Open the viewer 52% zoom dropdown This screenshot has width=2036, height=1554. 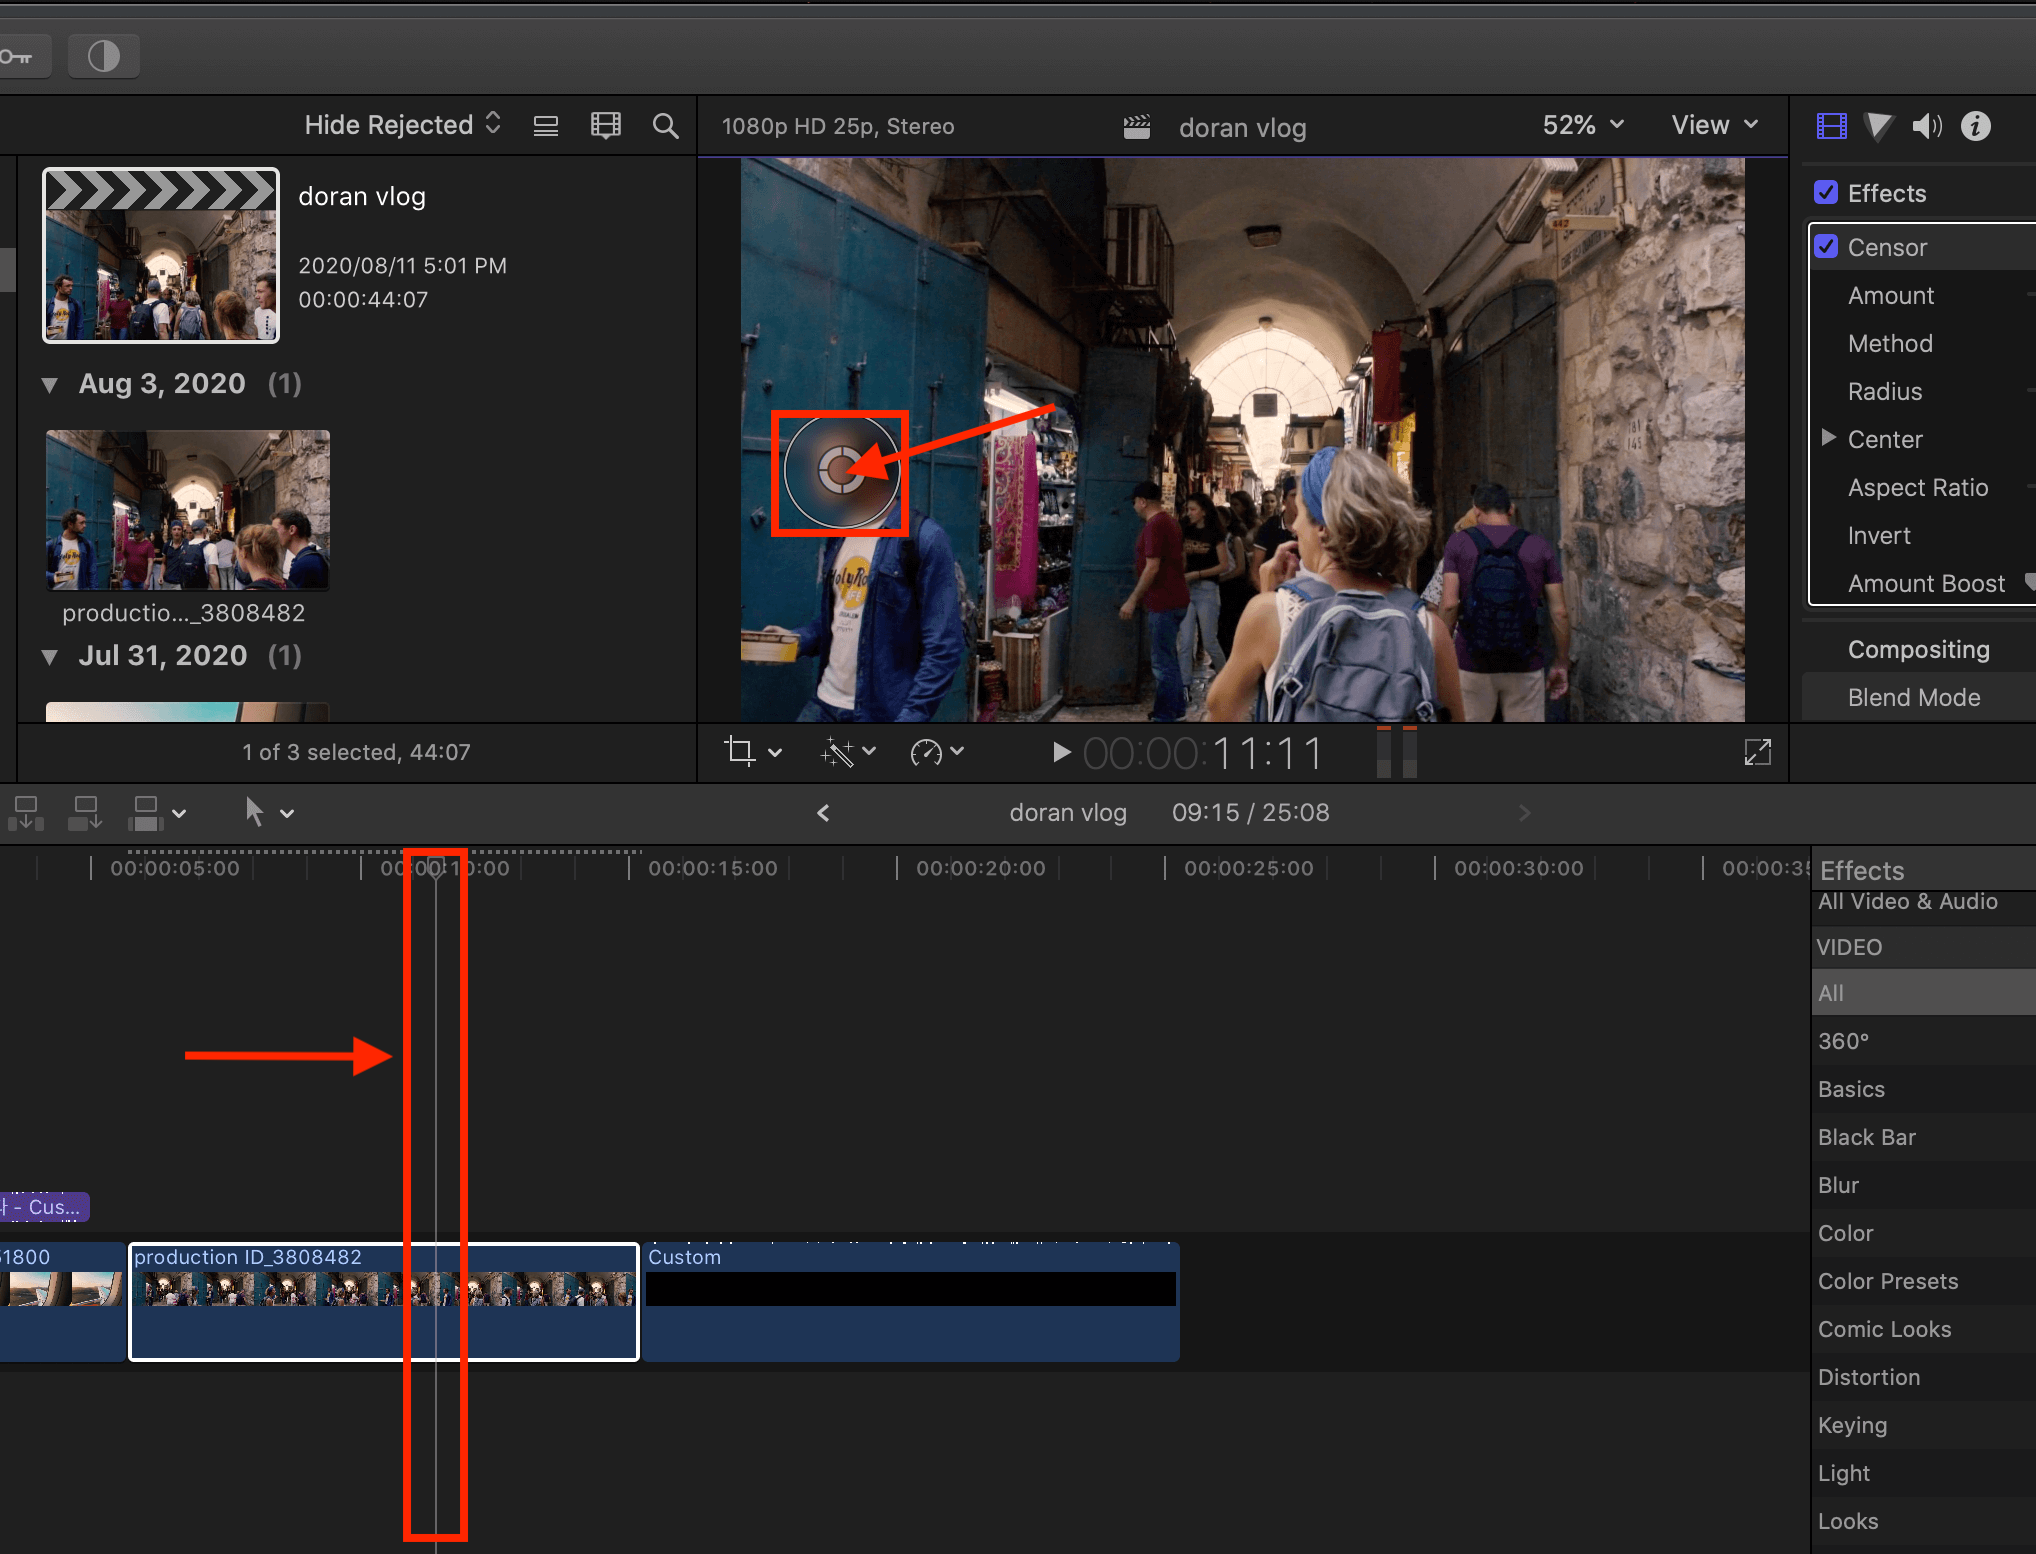pyautogui.click(x=1582, y=125)
